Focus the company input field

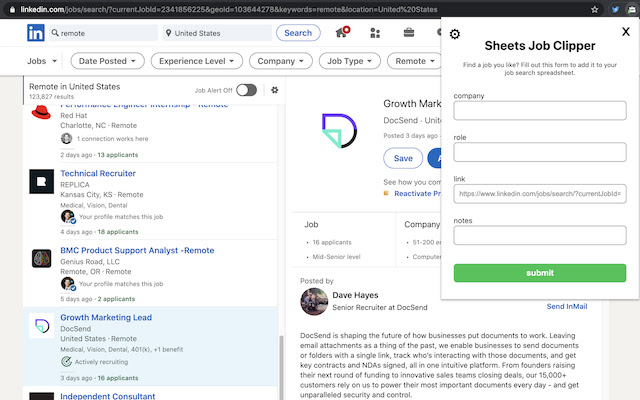pos(540,111)
